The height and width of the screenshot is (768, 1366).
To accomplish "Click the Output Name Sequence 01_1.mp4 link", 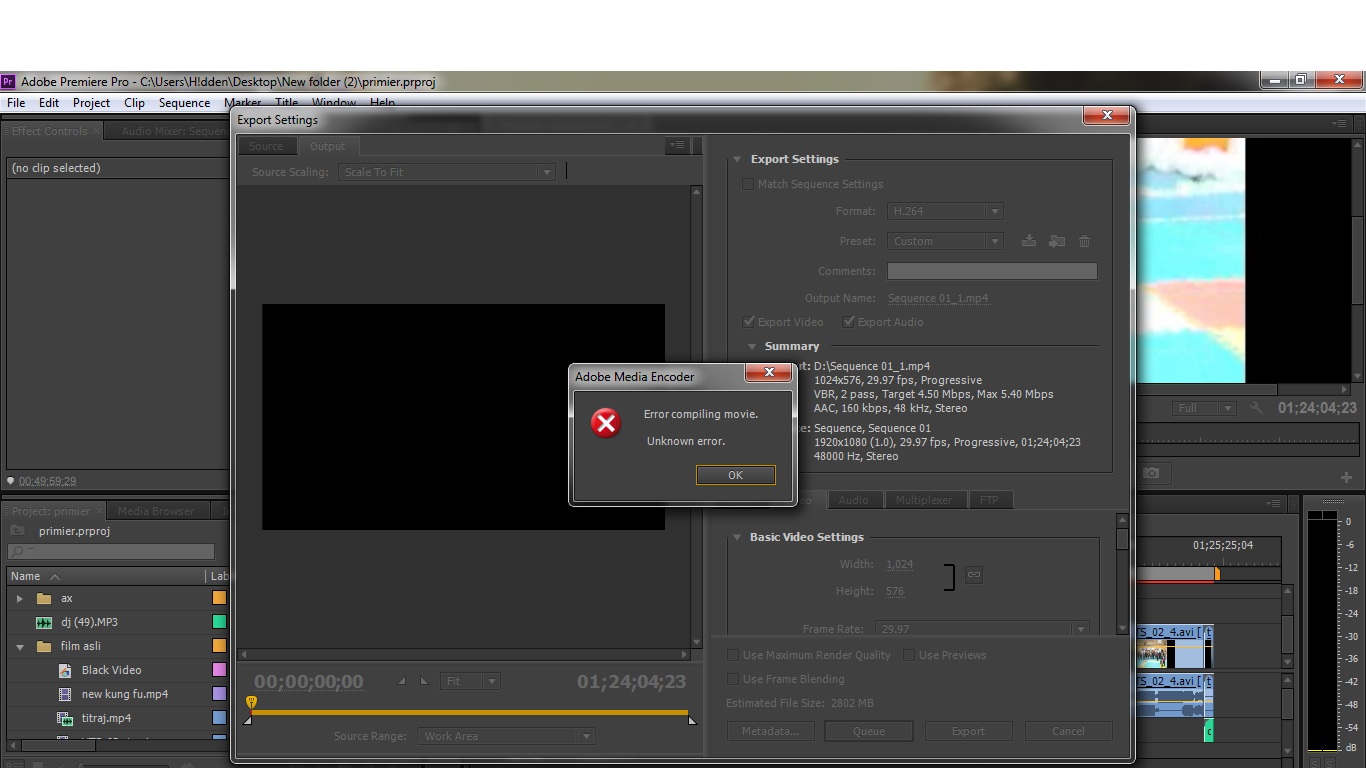I will click(x=938, y=298).
